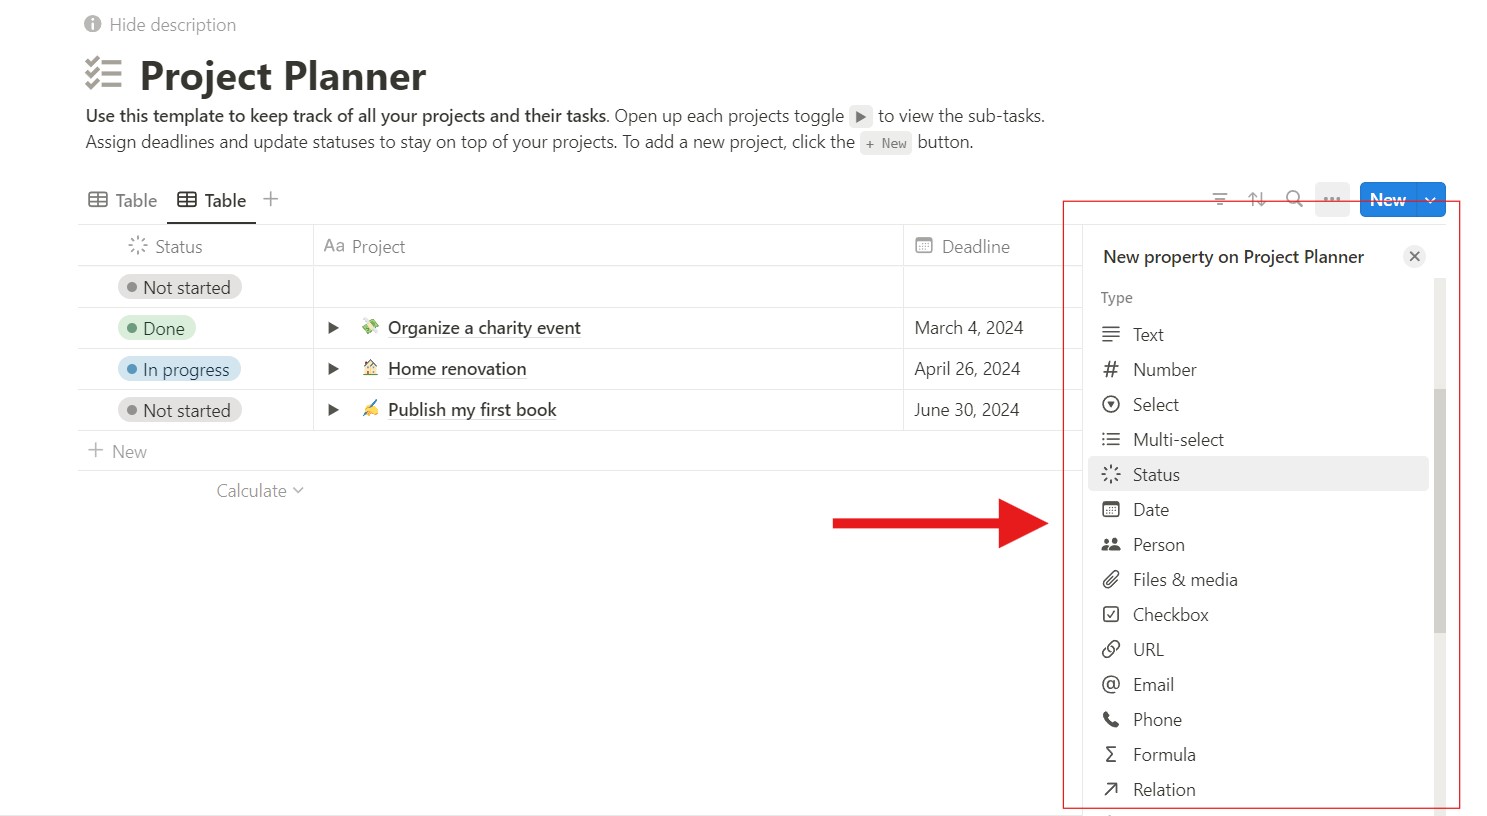Open the filter options icon
This screenshot has width=1487, height=816.
pos(1220,198)
